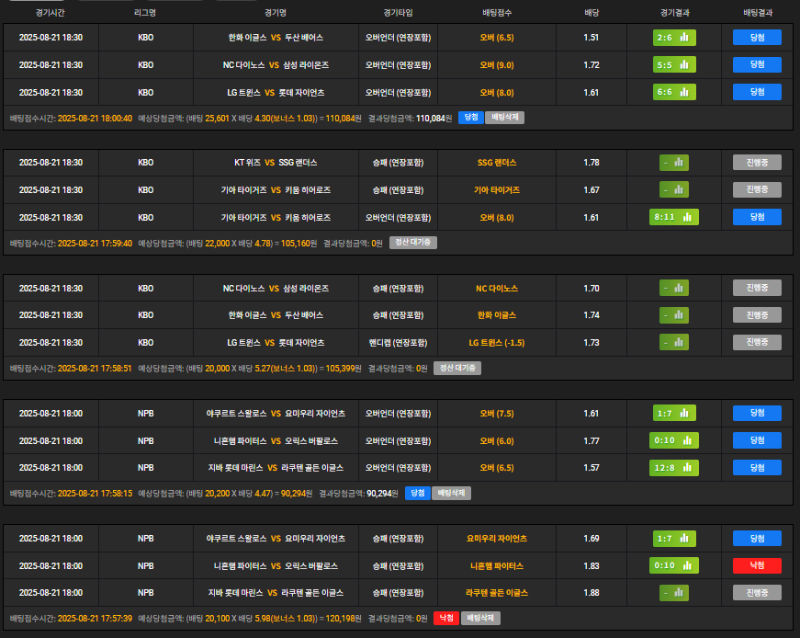Open stats chart icon beside 1:7 in 요미우리 자이언츠 승패 row

(x=684, y=538)
